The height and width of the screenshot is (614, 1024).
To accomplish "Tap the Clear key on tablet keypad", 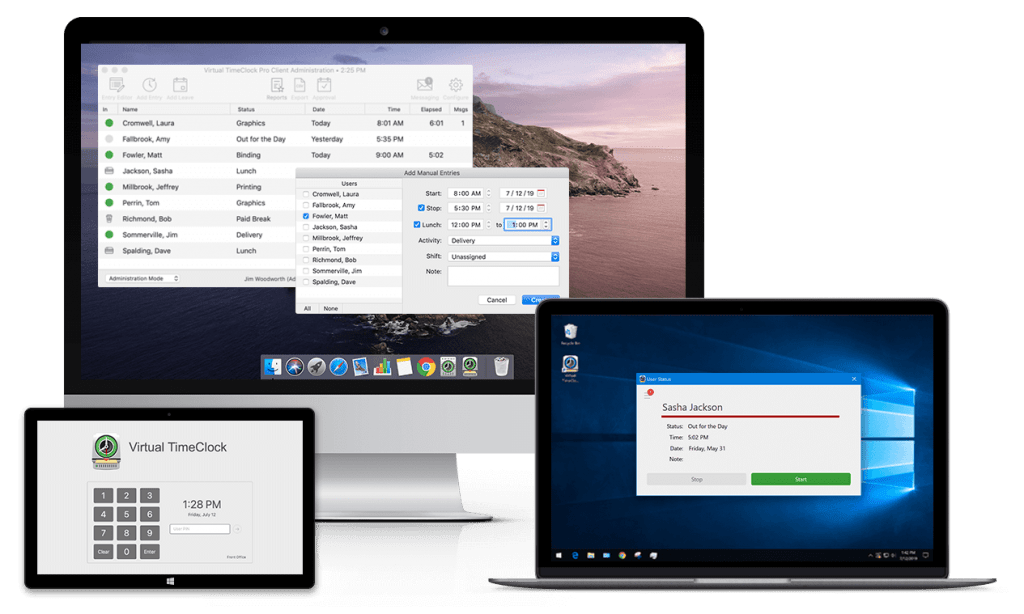I will (x=103, y=552).
